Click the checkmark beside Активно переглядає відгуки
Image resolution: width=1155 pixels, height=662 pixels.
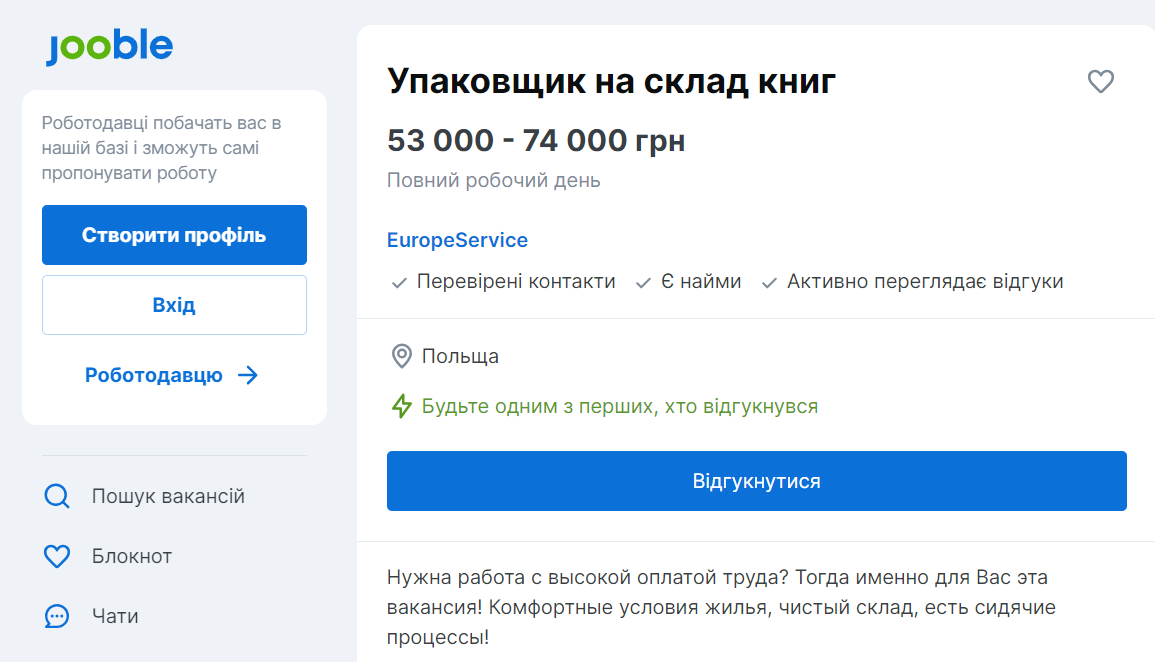(767, 282)
